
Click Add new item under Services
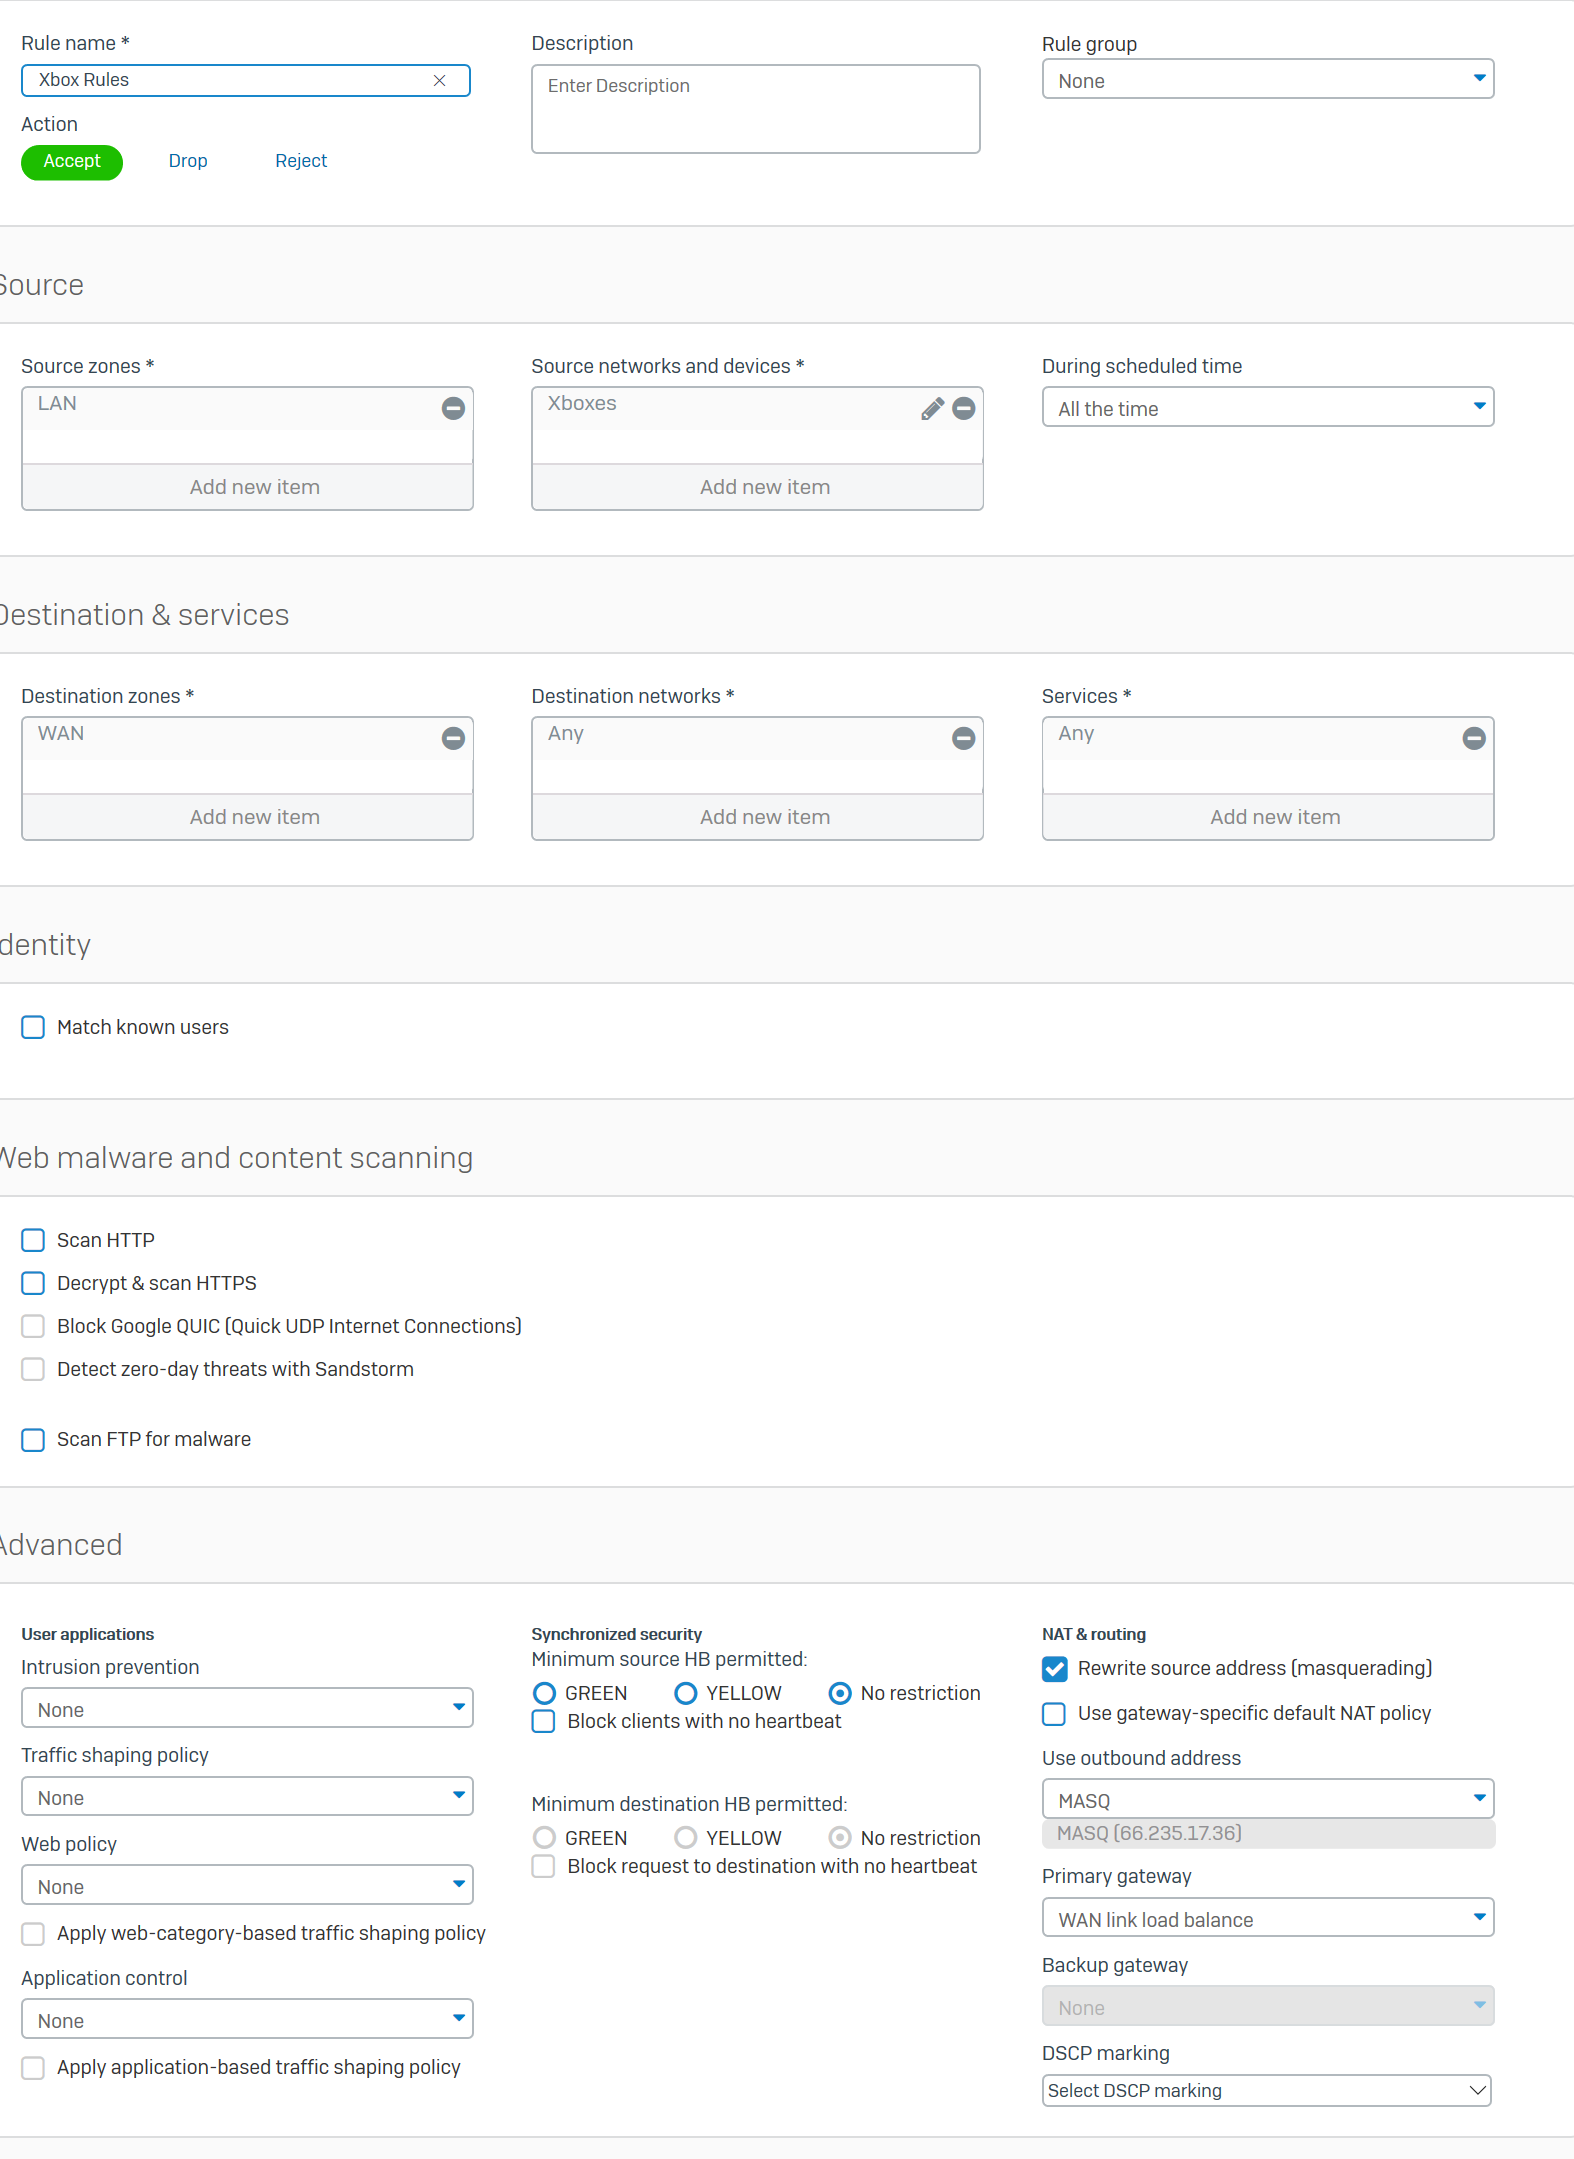[1274, 817]
